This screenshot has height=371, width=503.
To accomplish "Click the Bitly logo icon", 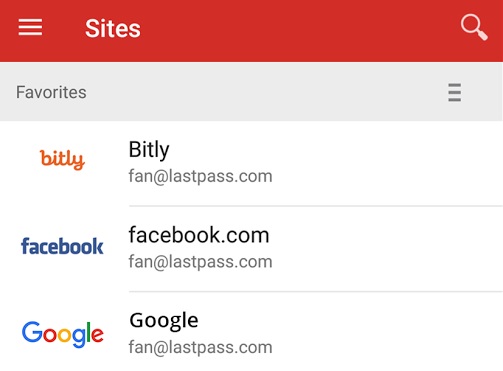I will click(62, 159).
